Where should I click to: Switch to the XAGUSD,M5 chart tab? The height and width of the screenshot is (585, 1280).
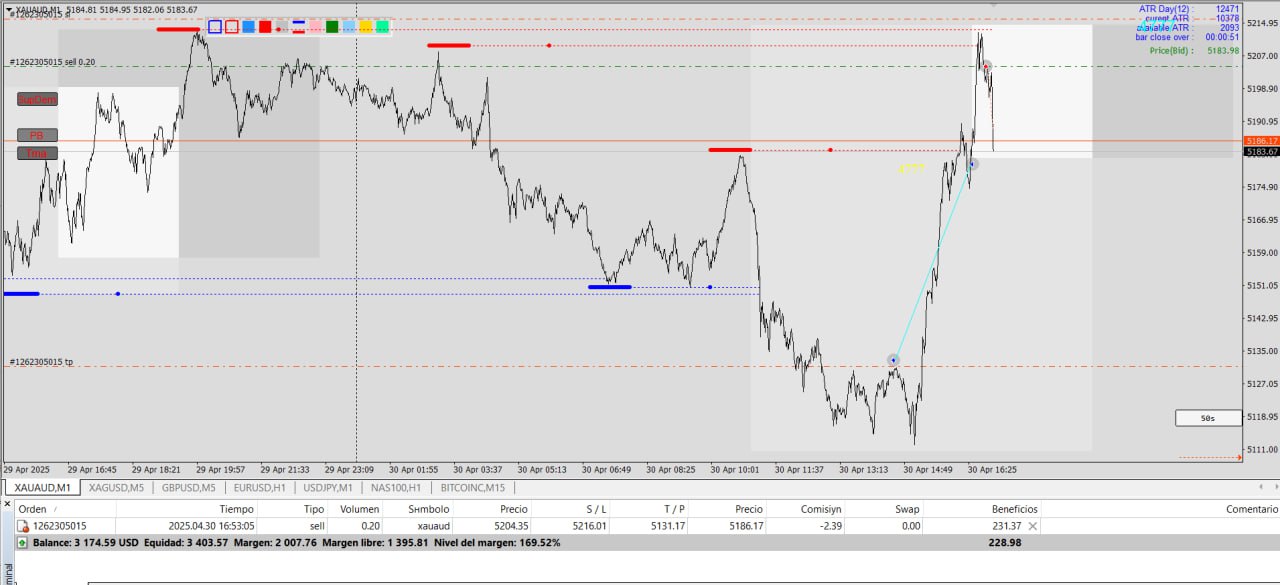click(x=116, y=488)
